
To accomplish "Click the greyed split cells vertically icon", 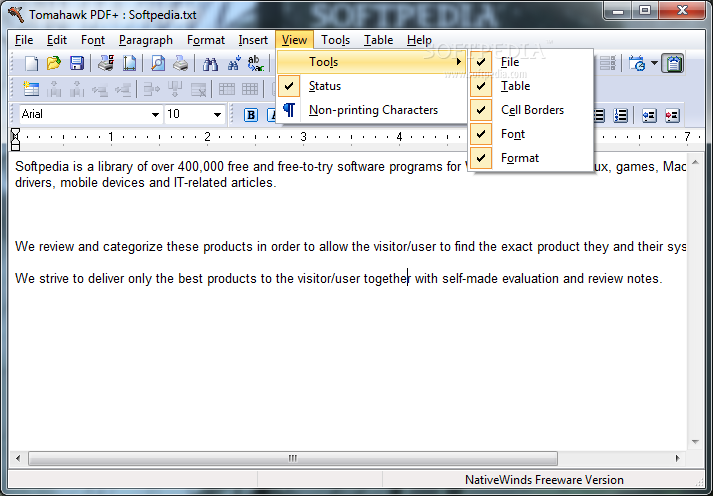I will click(x=175, y=89).
